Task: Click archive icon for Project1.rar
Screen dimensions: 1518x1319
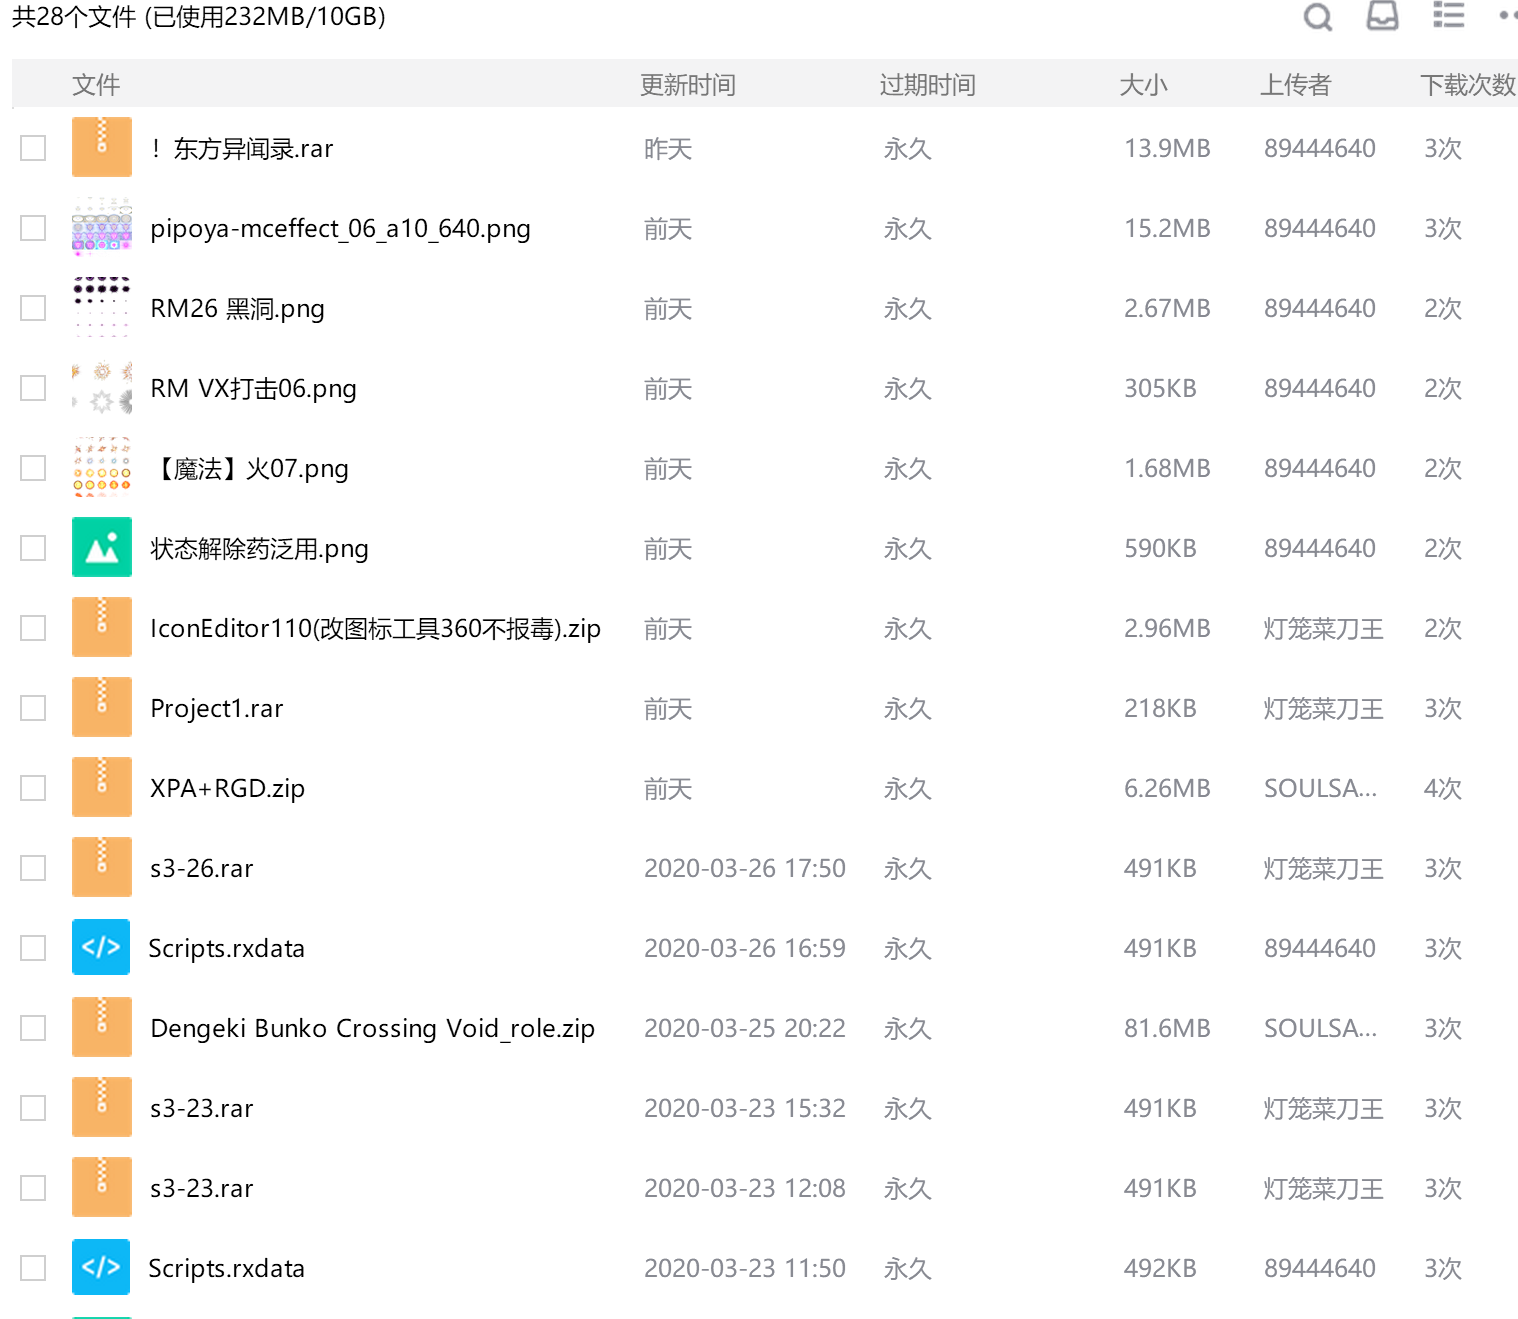Action: coord(102,707)
